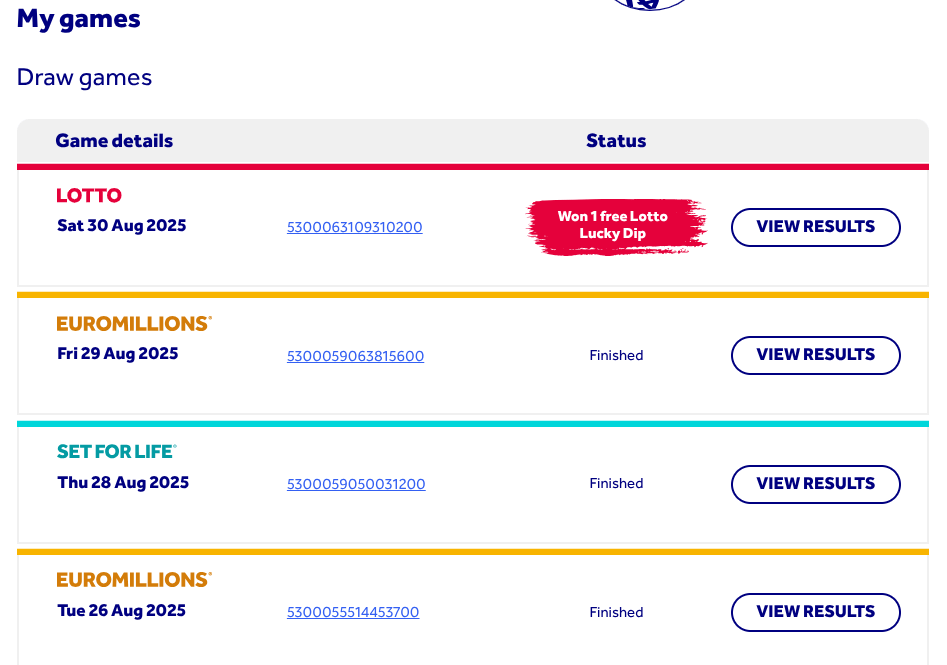Open ticket link 5300059063815600
The height and width of the screenshot is (665, 947).
[x=355, y=356]
